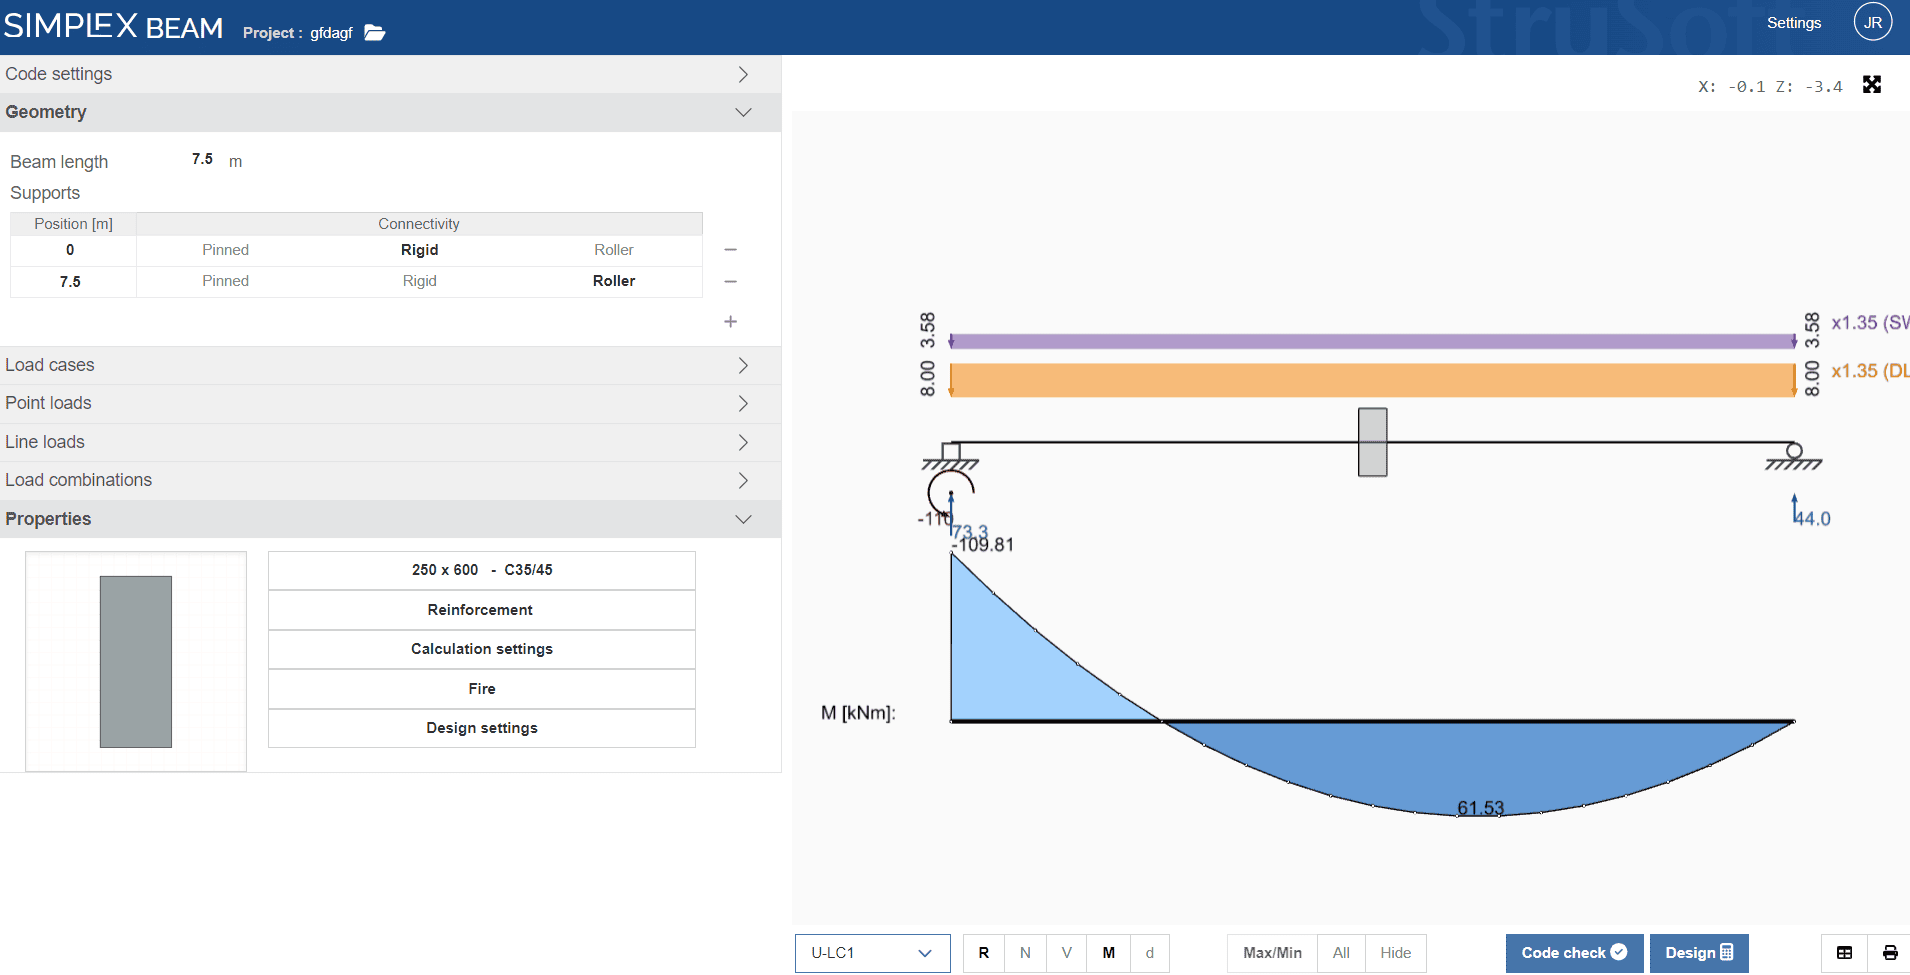1910x975 pixels.
Task: Start Design calculation
Action: 1698,953
